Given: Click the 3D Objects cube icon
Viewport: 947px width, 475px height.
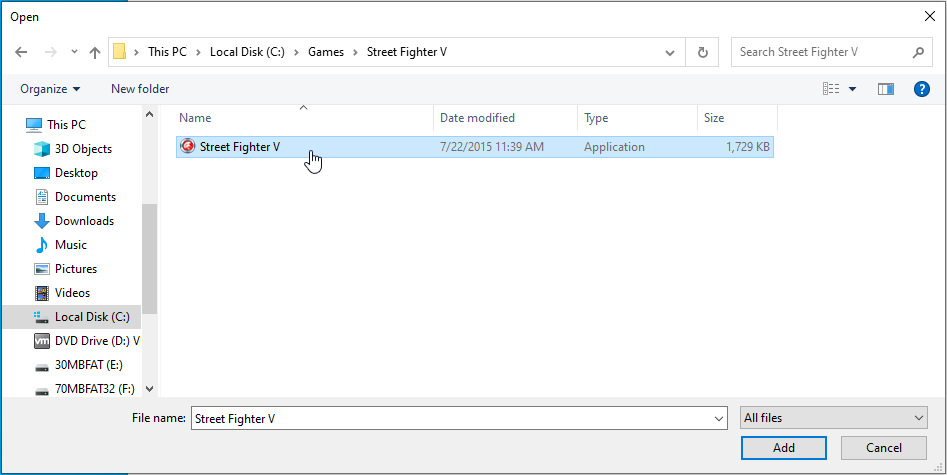Looking at the screenshot, I should click(x=42, y=149).
